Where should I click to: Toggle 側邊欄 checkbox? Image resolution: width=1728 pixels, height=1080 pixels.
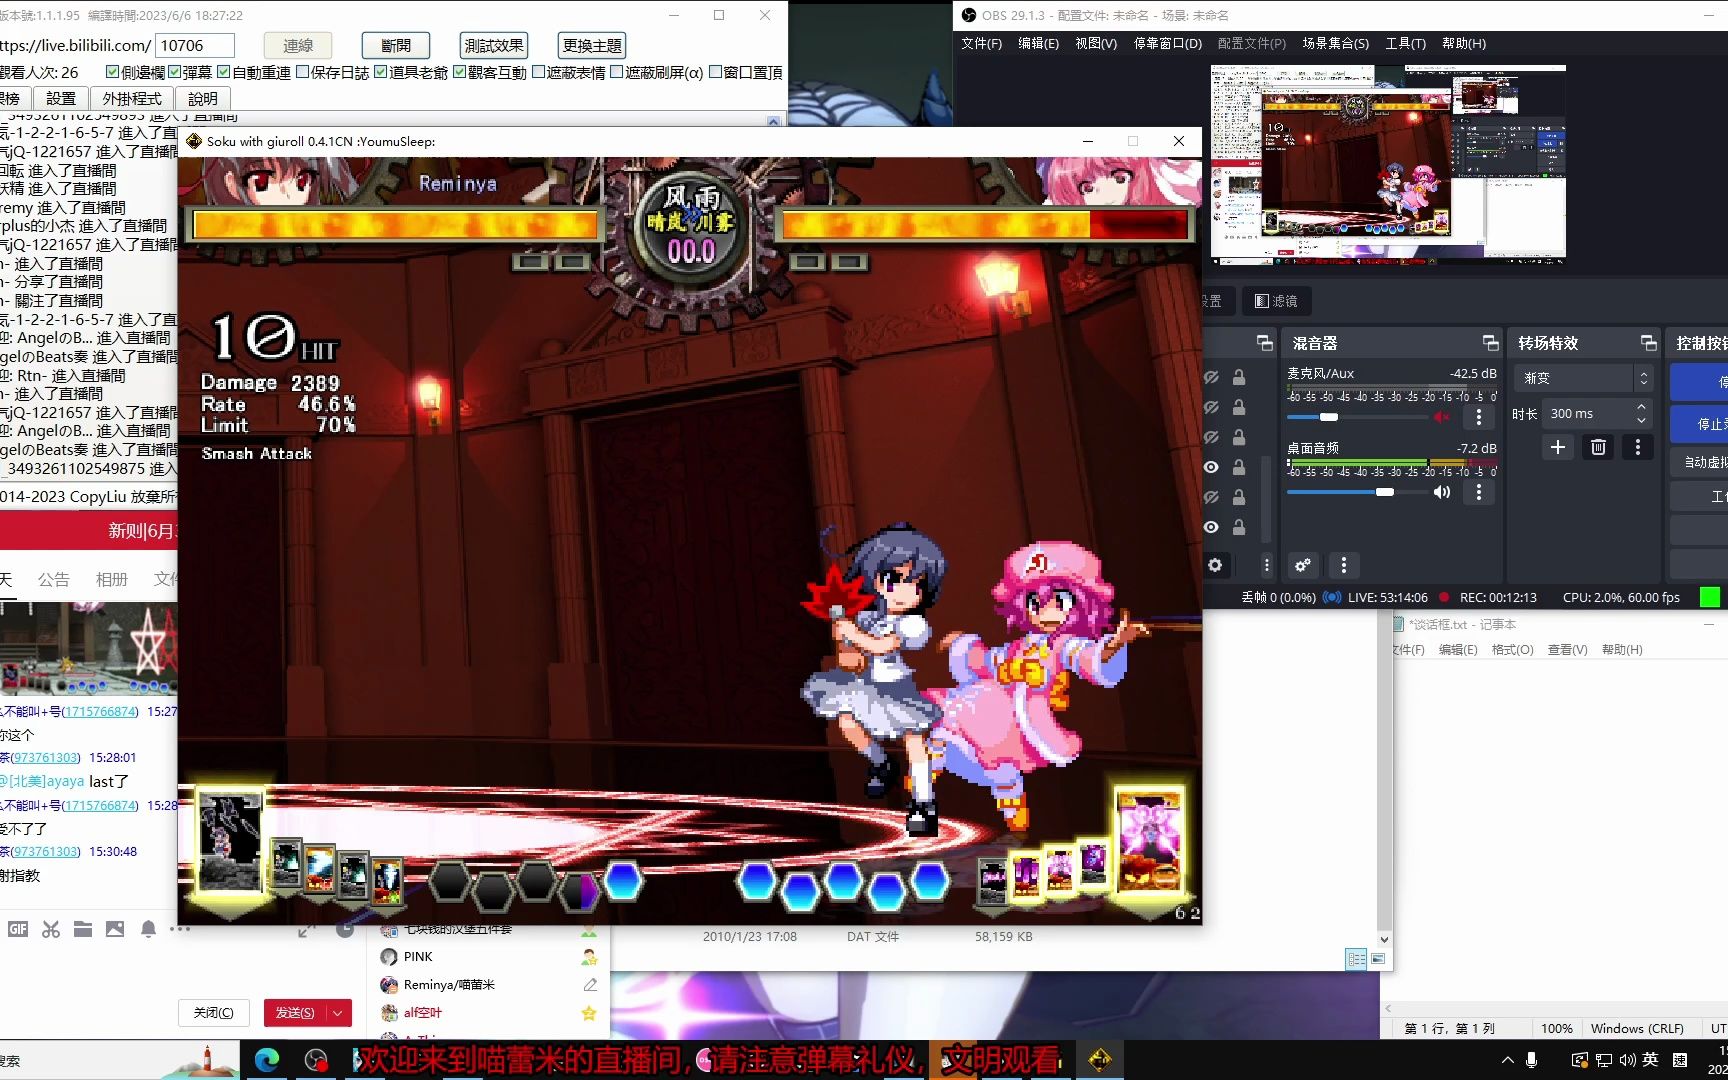[112, 72]
